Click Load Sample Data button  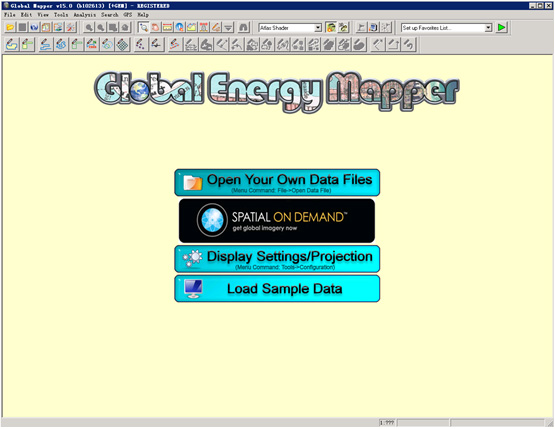[x=277, y=288]
